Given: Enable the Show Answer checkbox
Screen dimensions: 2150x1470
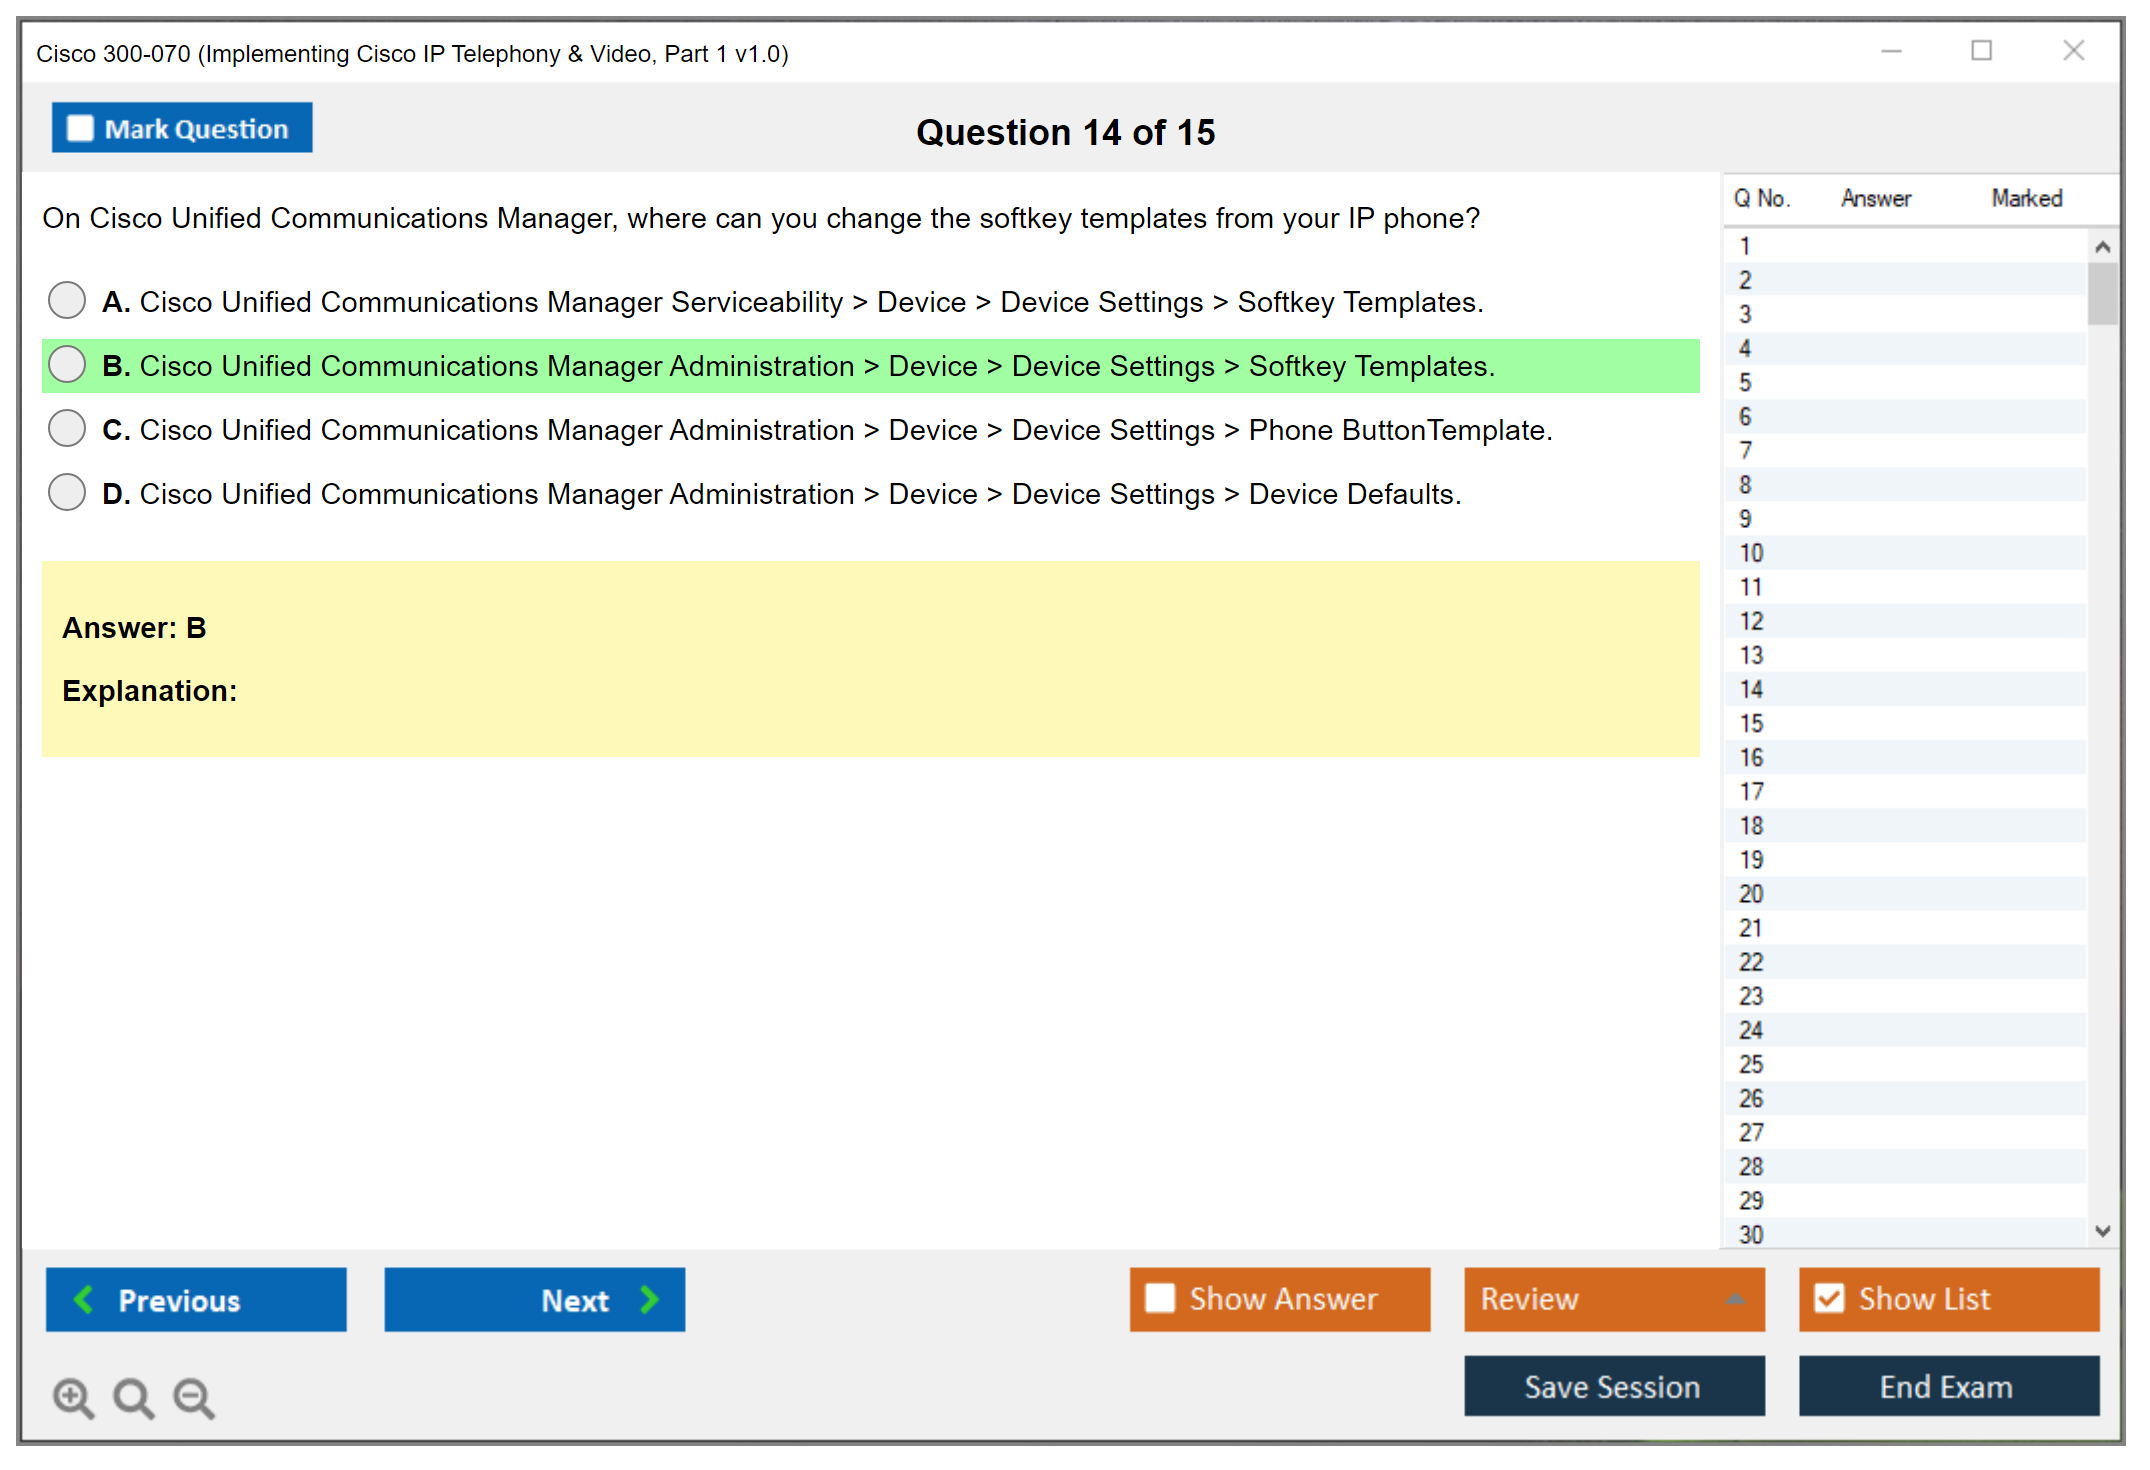Looking at the screenshot, I should click(x=1160, y=1298).
